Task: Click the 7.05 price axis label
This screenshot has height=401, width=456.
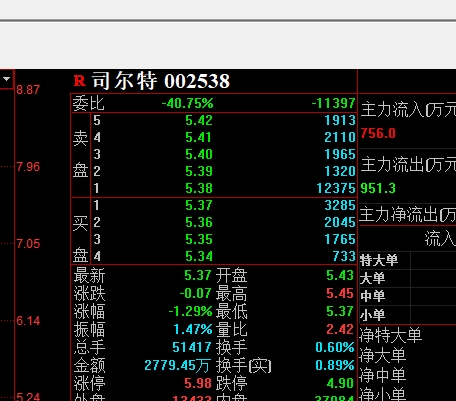Action: pyautogui.click(x=28, y=244)
